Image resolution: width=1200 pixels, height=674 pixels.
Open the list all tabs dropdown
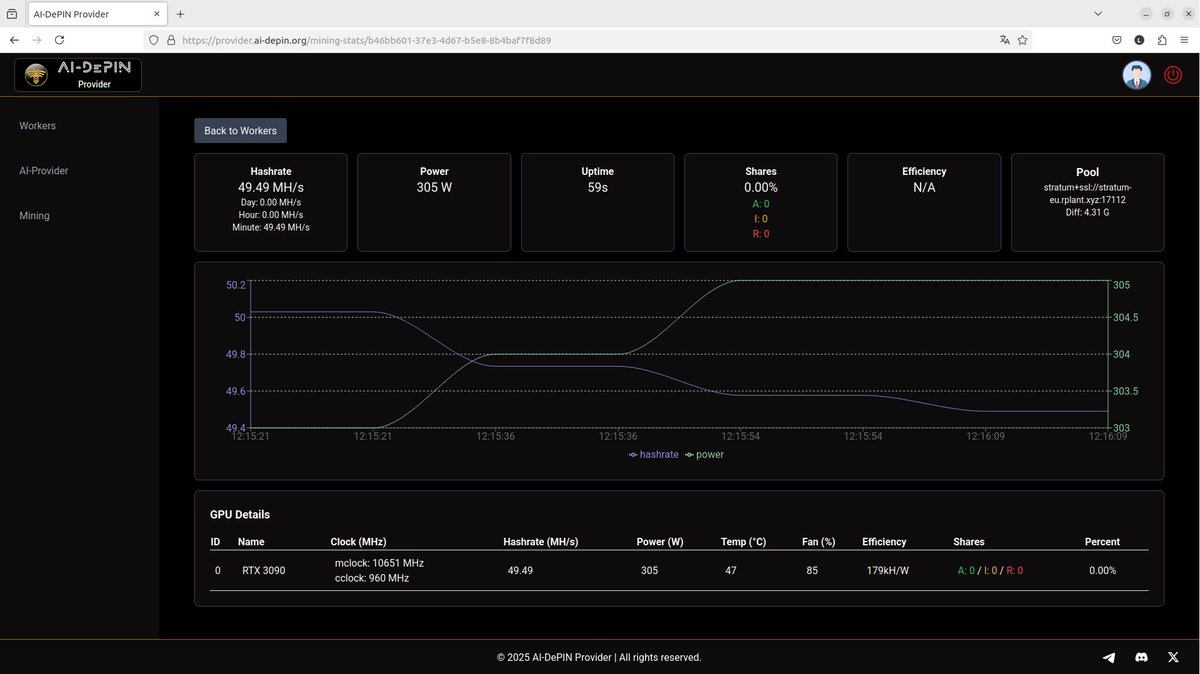pyautogui.click(x=1098, y=14)
